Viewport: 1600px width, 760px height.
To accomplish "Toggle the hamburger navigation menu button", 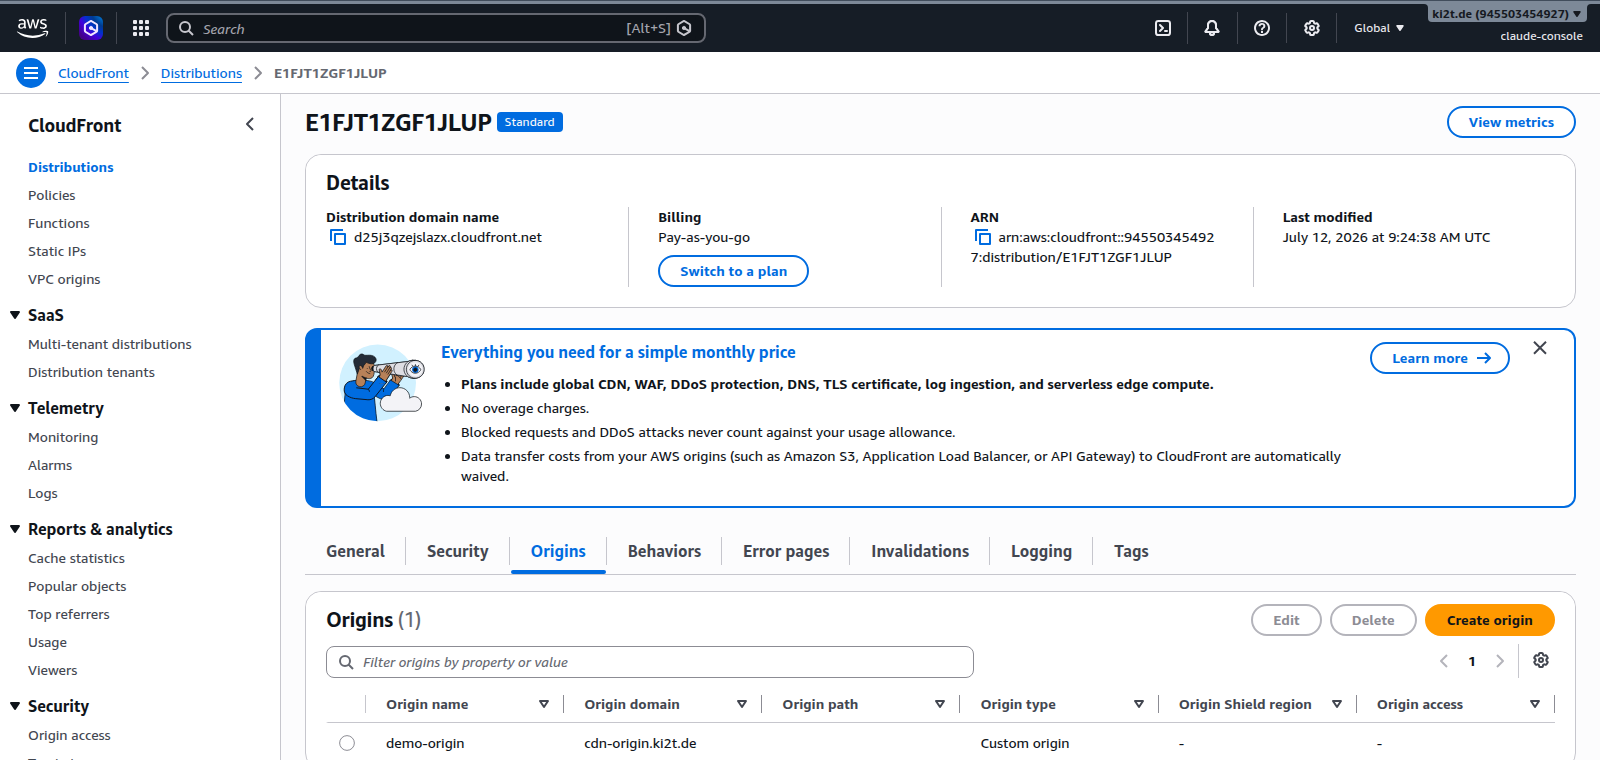I will (31, 73).
